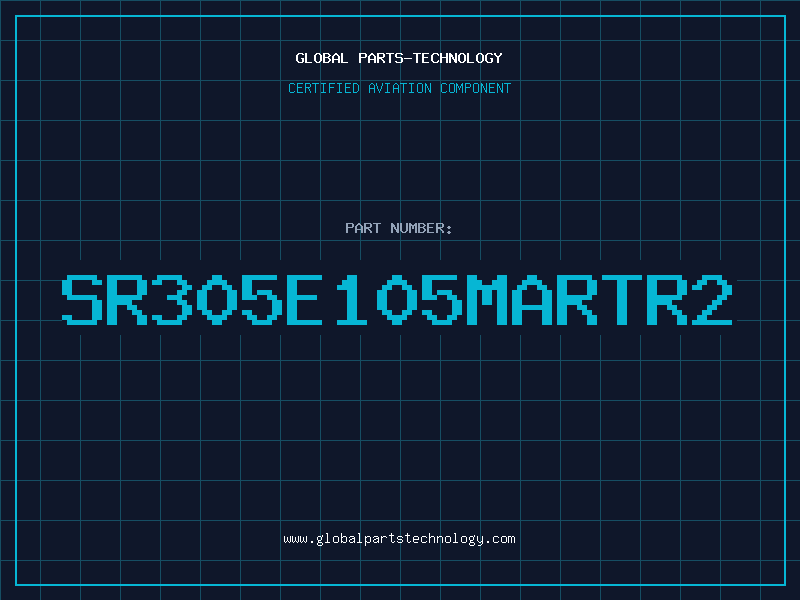The width and height of the screenshot is (800, 600).
Task: Click the final digit 2 of the part number
Action: coord(712,300)
